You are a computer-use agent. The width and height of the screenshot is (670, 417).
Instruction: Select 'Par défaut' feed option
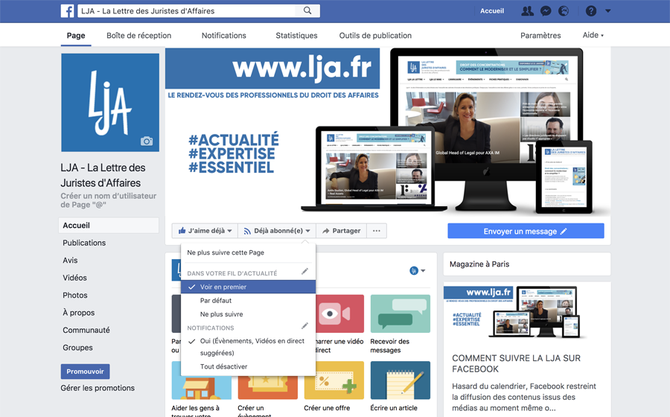coord(248,300)
